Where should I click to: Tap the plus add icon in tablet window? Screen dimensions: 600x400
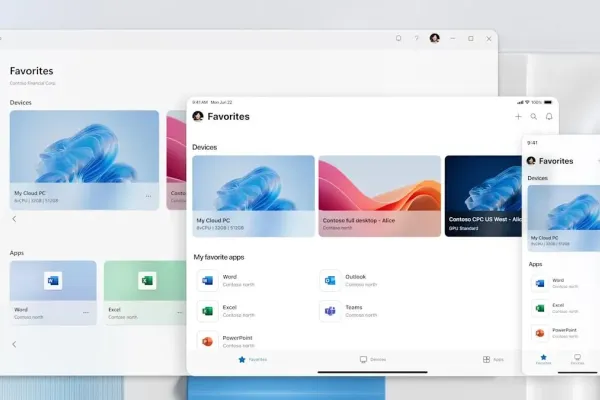tap(518, 116)
